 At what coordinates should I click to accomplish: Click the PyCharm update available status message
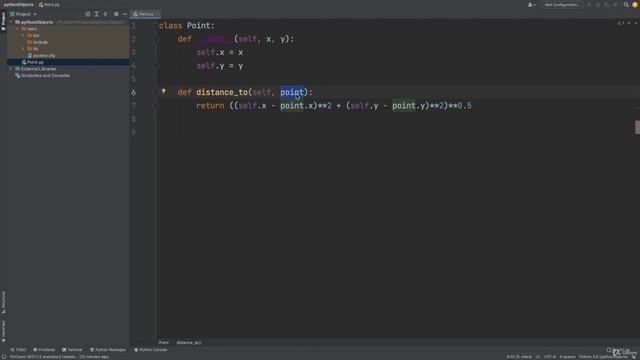point(60,357)
